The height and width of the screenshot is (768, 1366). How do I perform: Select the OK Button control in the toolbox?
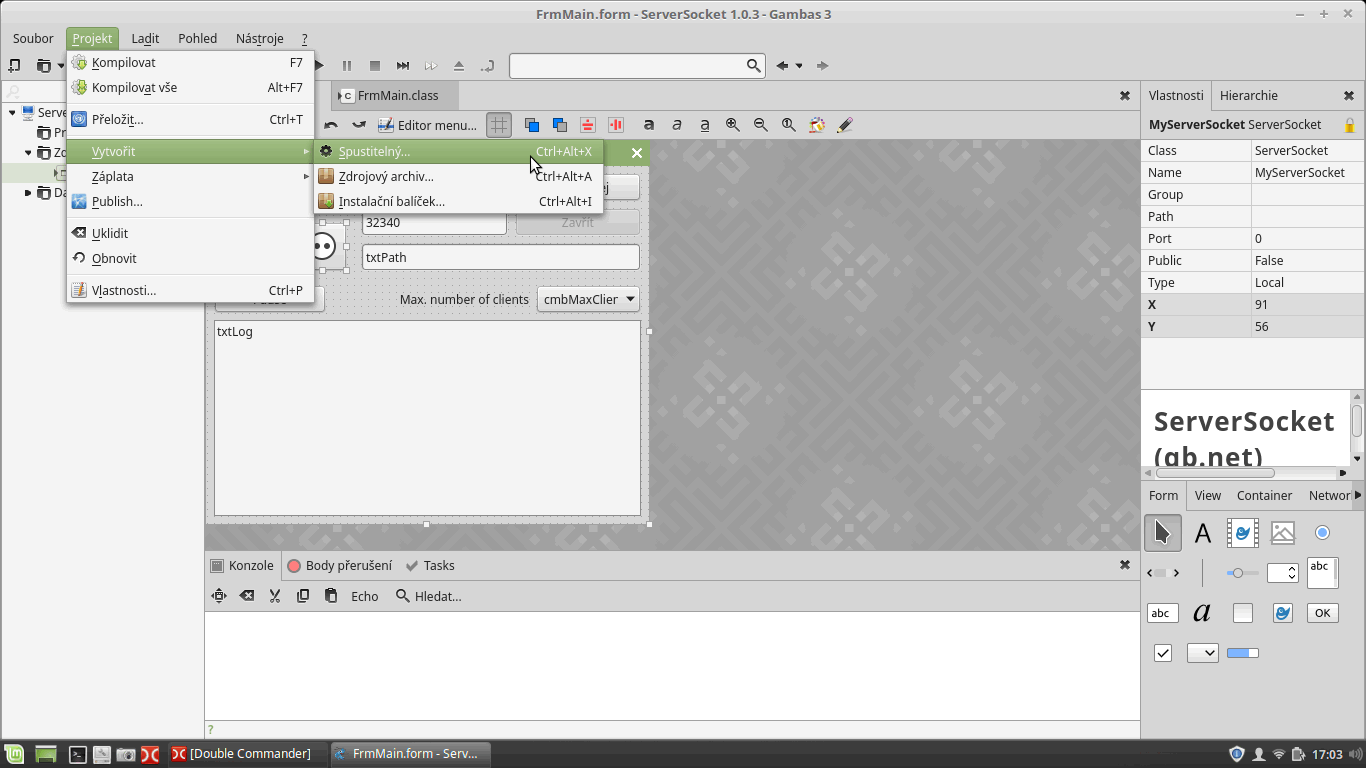coord(1322,613)
